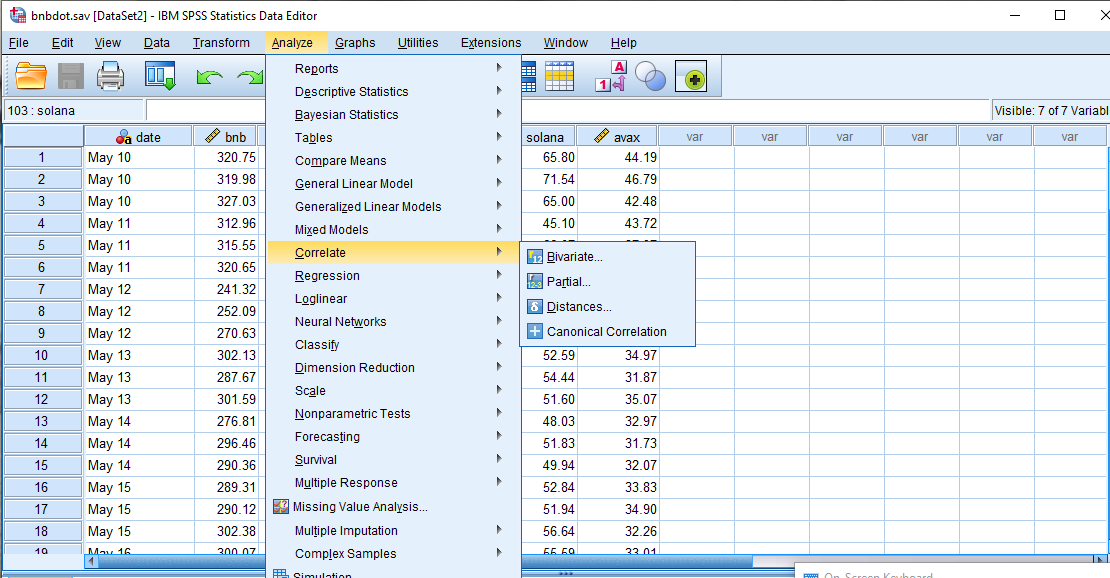Click the "103 : solana" cell reference box
The height and width of the screenshot is (578, 1110).
(73, 110)
